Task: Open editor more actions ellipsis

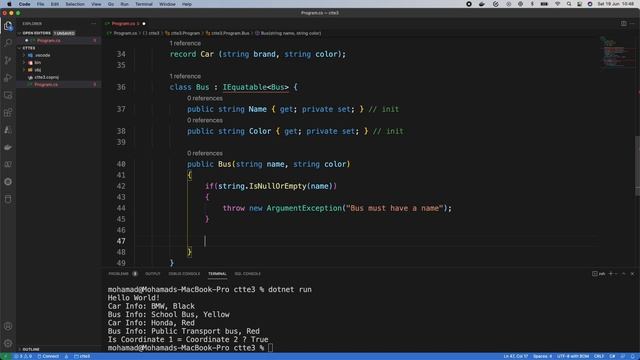Action: (632, 24)
